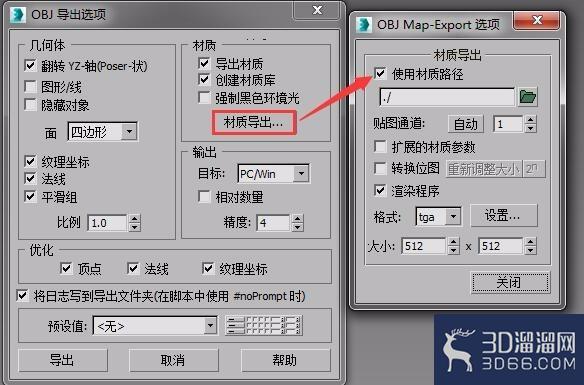The height and width of the screenshot is (385, 584).
Task: Click the 帮助 button
Action: coord(285,360)
